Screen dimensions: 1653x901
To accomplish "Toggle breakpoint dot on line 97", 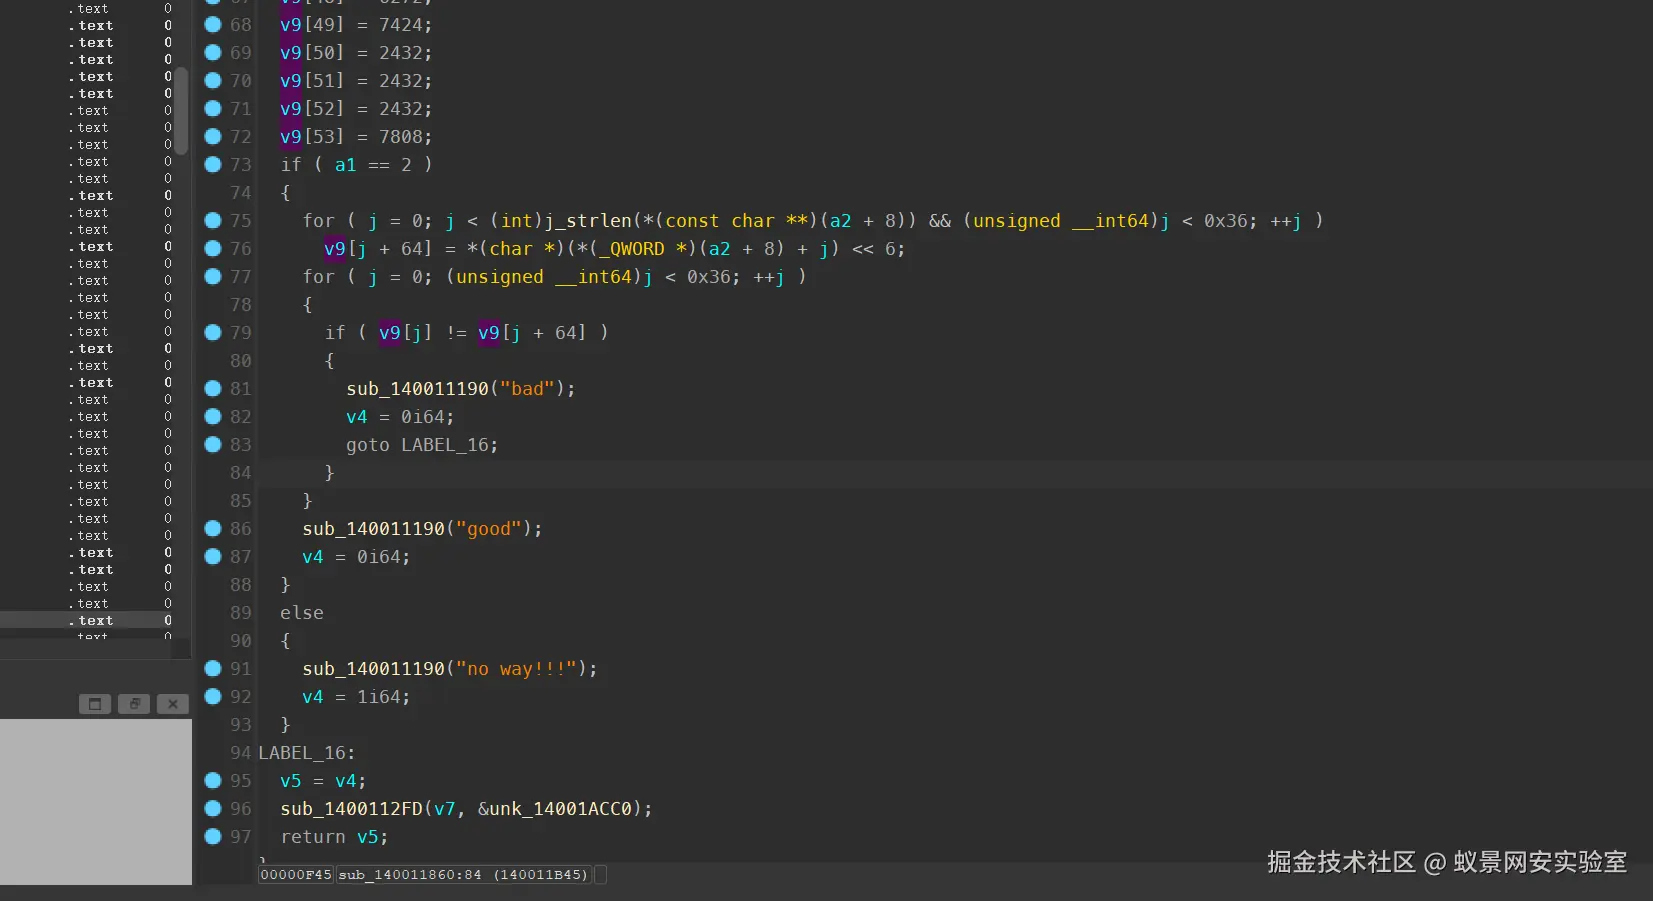I will coord(213,836).
